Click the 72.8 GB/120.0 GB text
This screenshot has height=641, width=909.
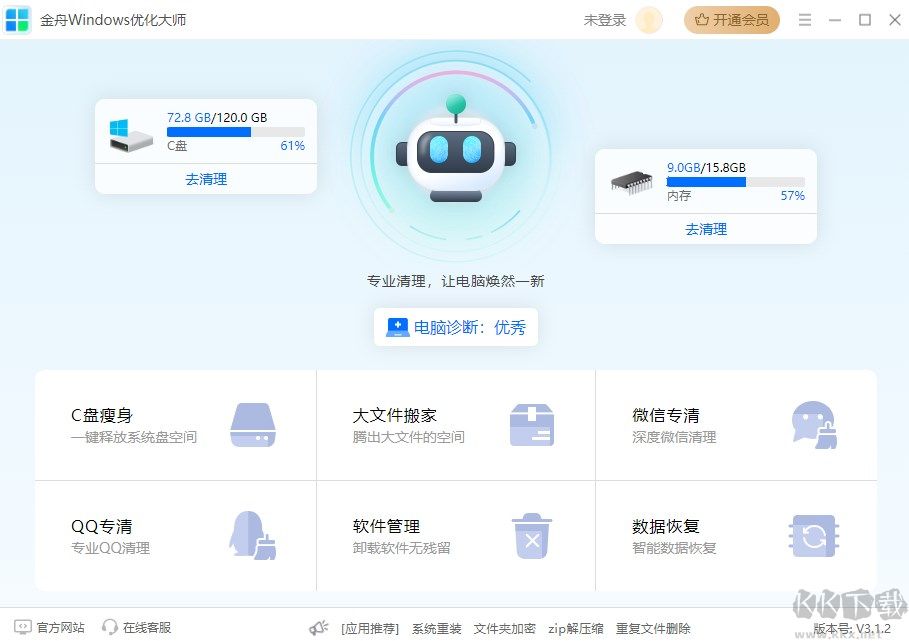(x=217, y=118)
